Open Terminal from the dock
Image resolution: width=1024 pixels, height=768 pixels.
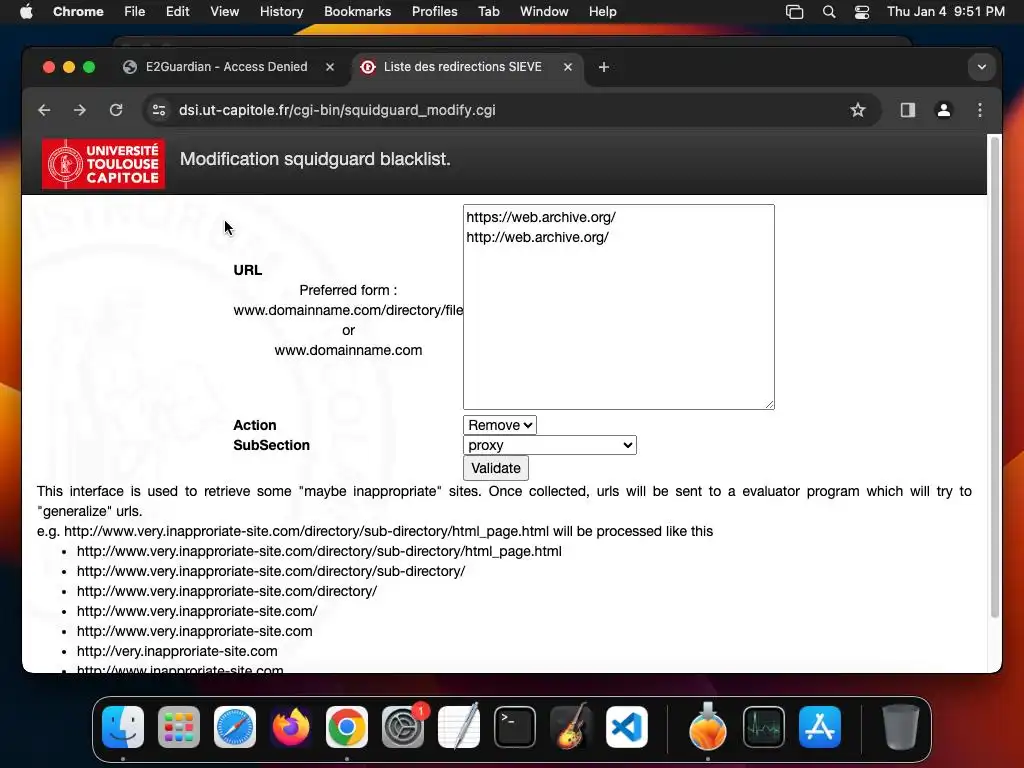tap(515, 727)
